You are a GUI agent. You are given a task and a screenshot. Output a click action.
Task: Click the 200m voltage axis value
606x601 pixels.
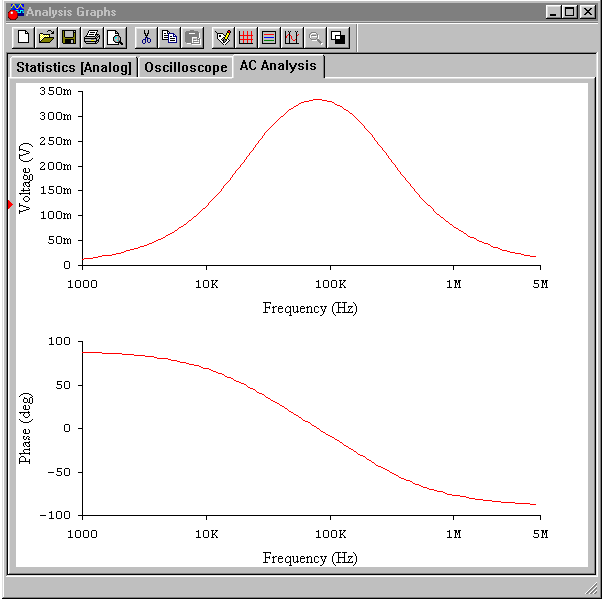point(55,166)
